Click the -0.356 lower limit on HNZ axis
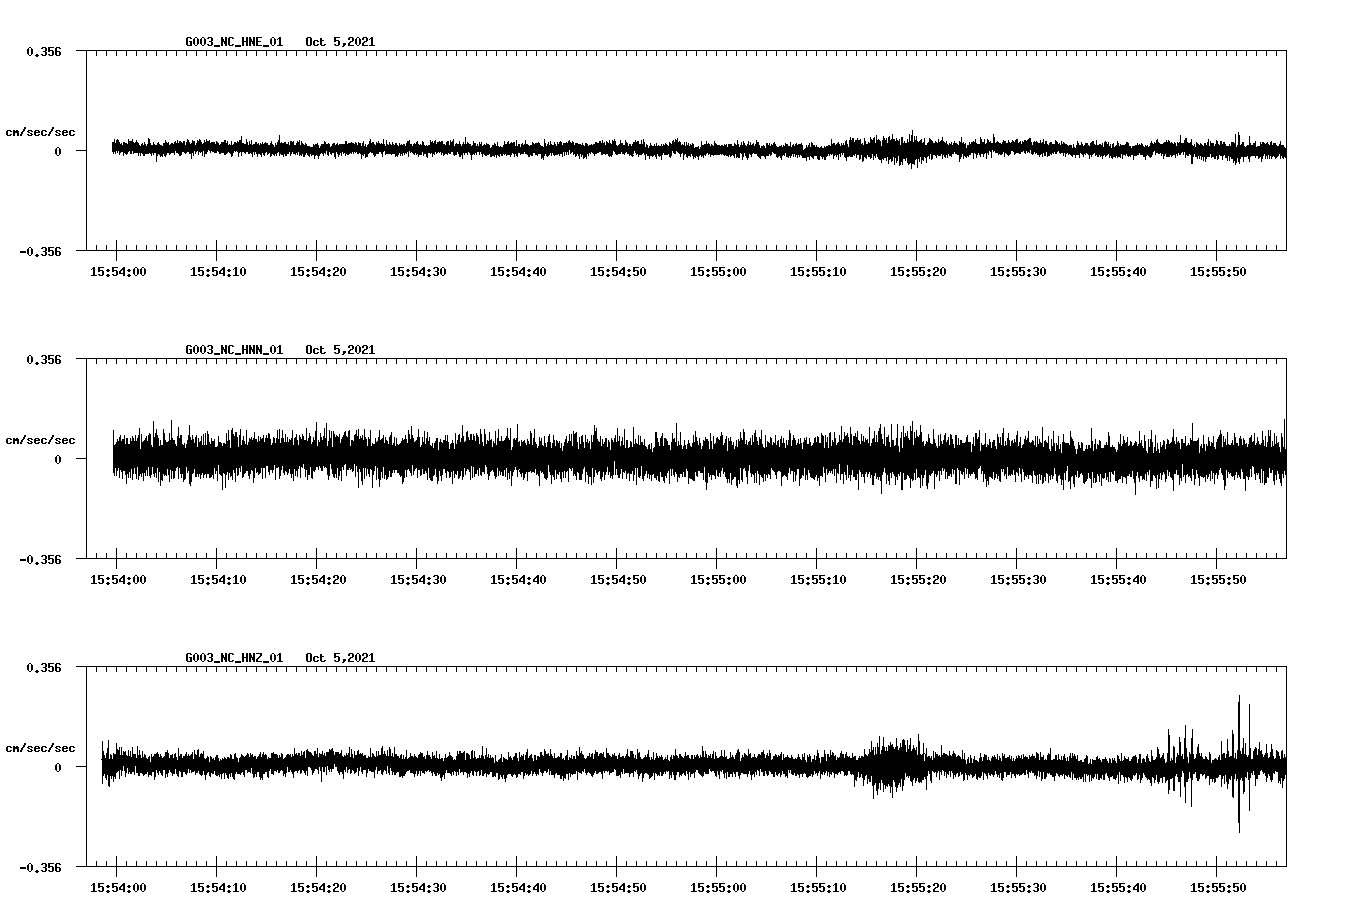The height and width of the screenshot is (924, 1358). coord(40,867)
